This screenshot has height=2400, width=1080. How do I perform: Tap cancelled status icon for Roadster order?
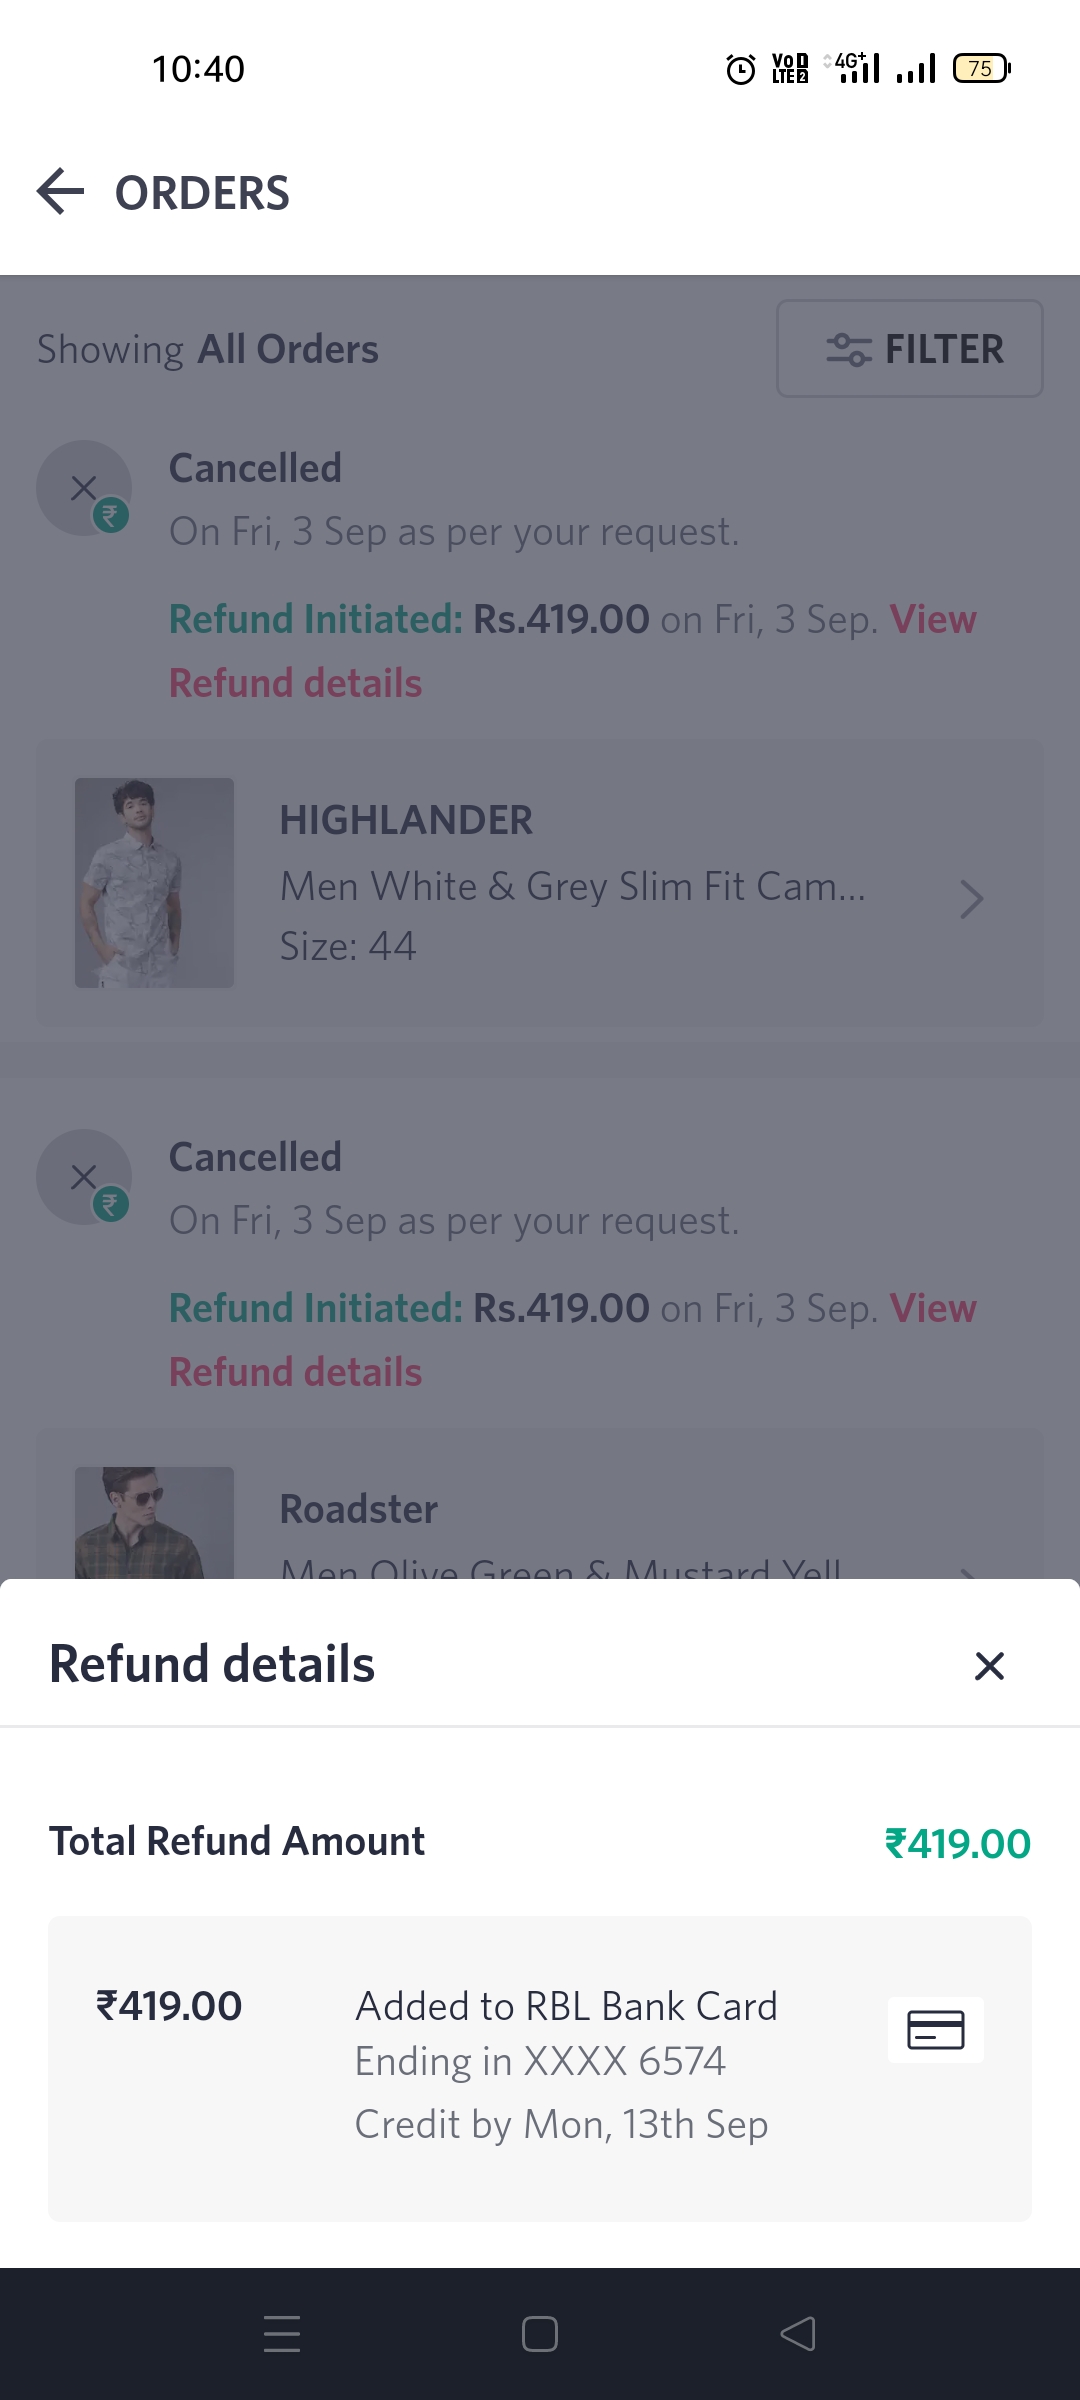(84, 1178)
